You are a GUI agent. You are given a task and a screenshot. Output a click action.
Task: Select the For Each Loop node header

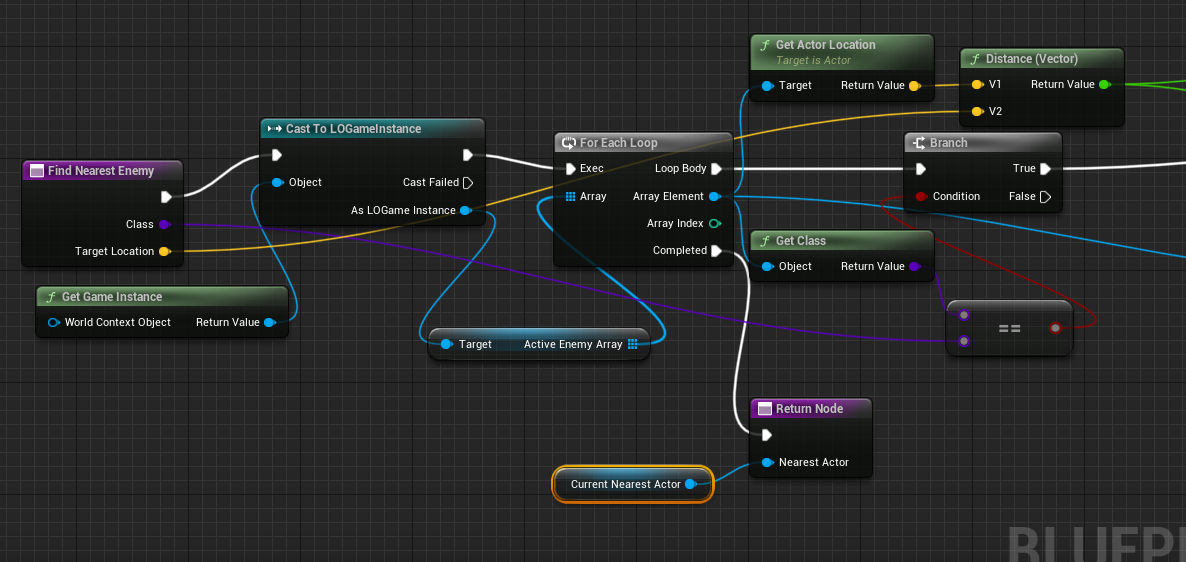[644, 143]
